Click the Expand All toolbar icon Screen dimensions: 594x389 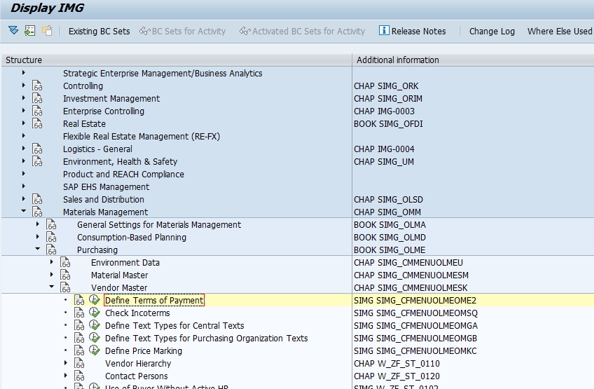tap(13, 30)
